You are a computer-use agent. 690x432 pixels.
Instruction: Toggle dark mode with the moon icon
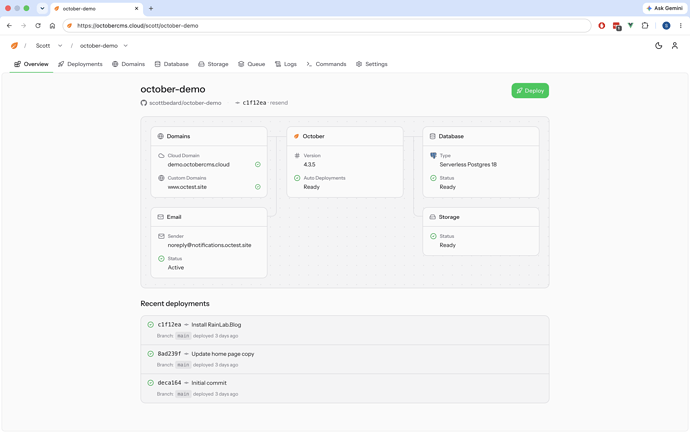pos(658,45)
